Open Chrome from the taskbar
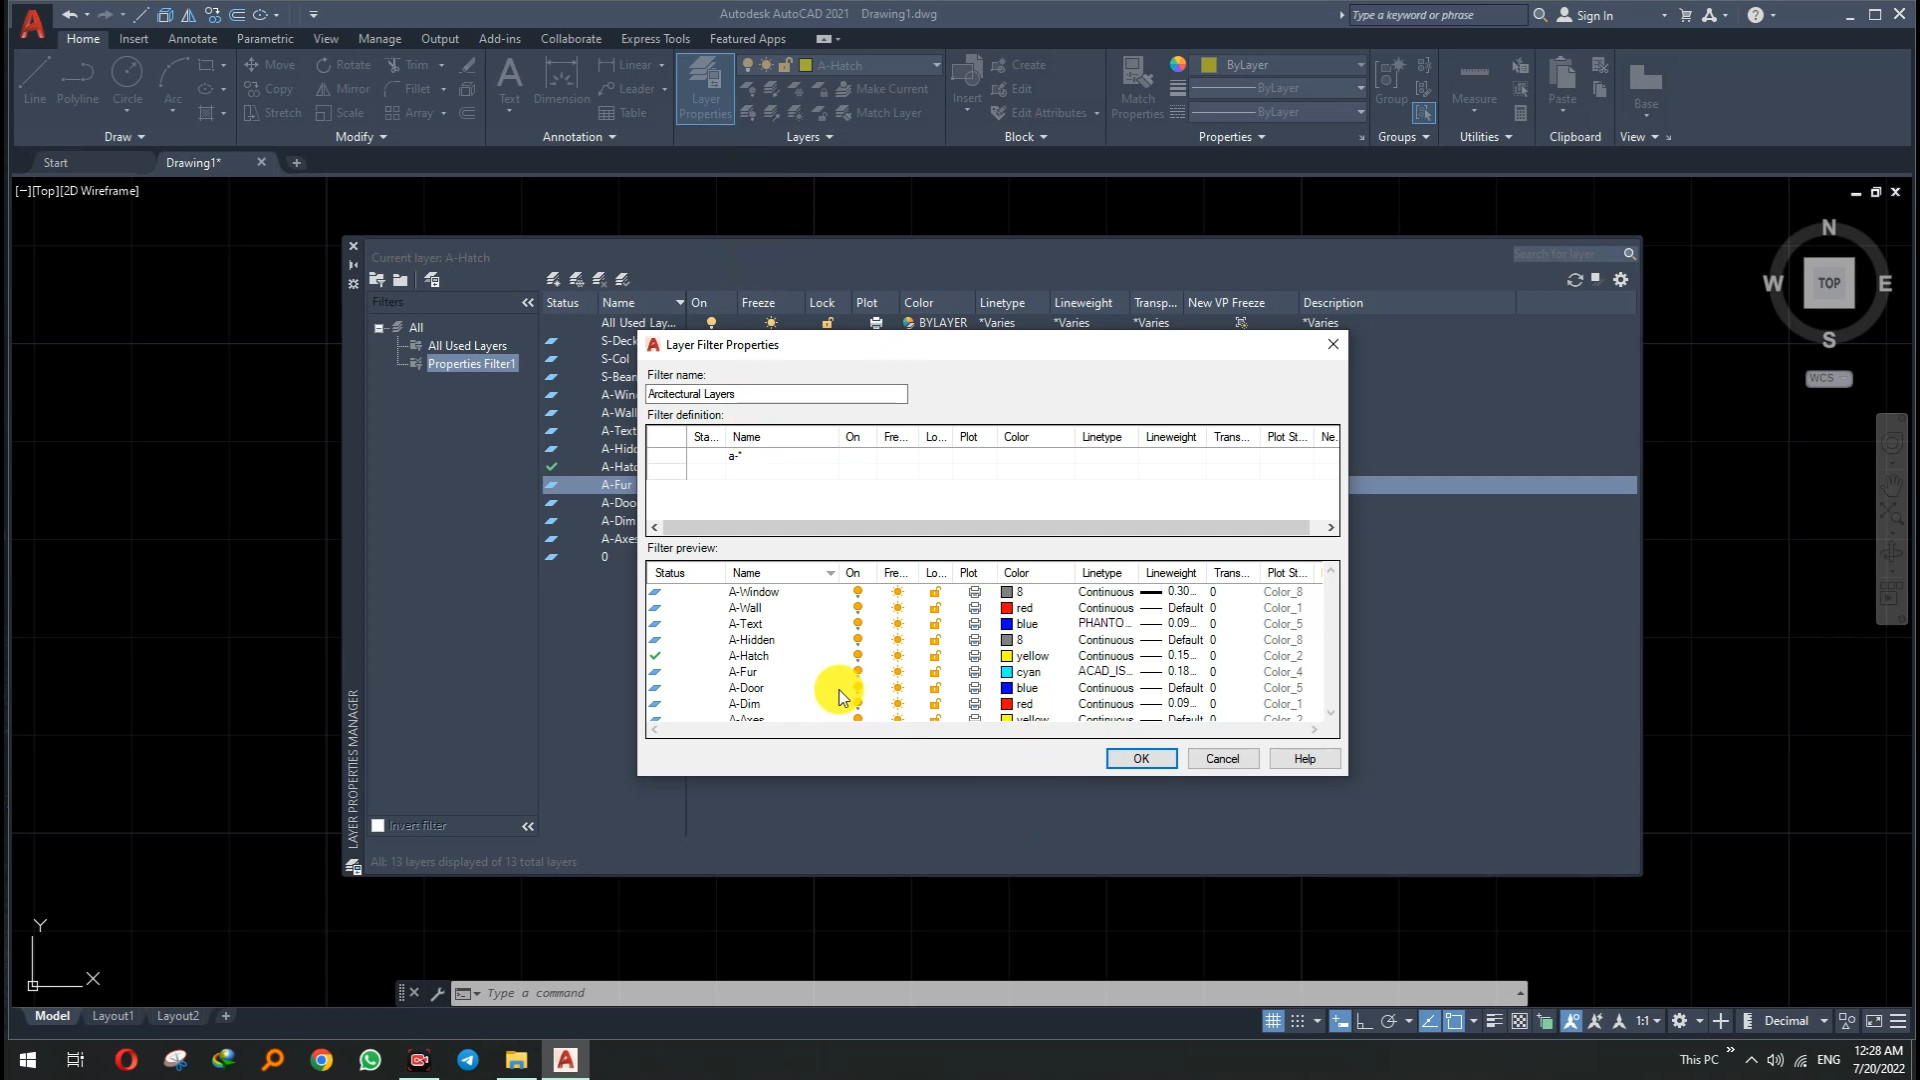Screen dimensions: 1920x1080 pyautogui.click(x=321, y=1060)
